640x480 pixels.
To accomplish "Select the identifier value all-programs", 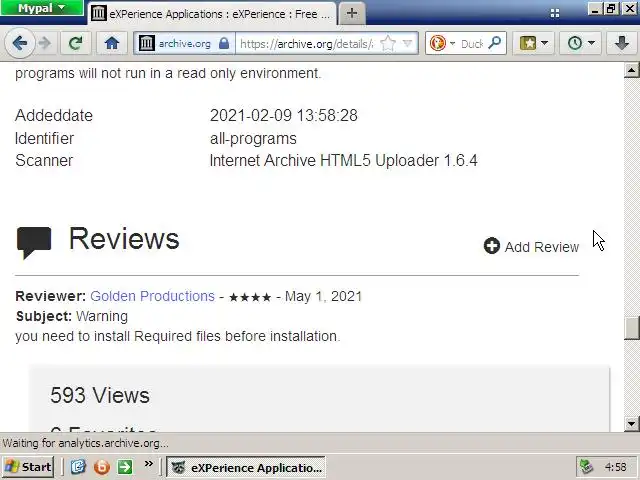I will coord(253,139).
